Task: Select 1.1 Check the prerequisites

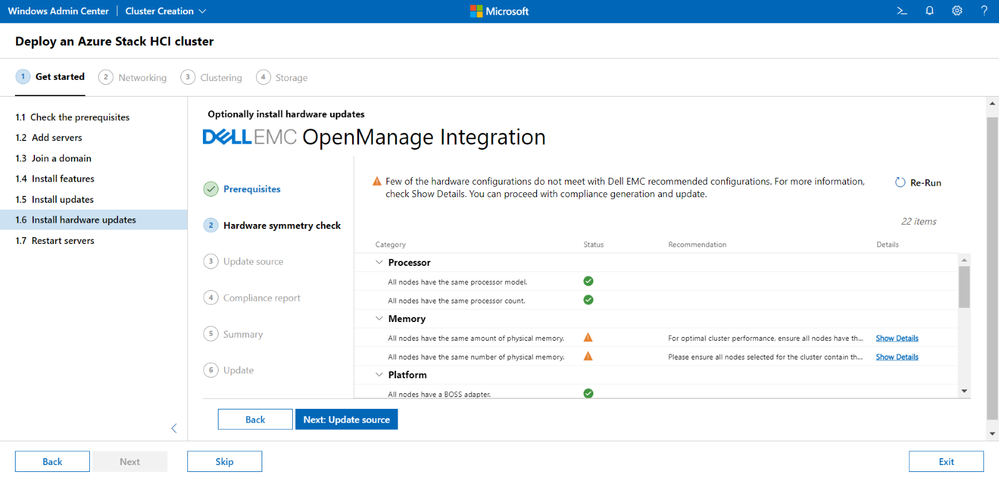Action: tap(94, 117)
